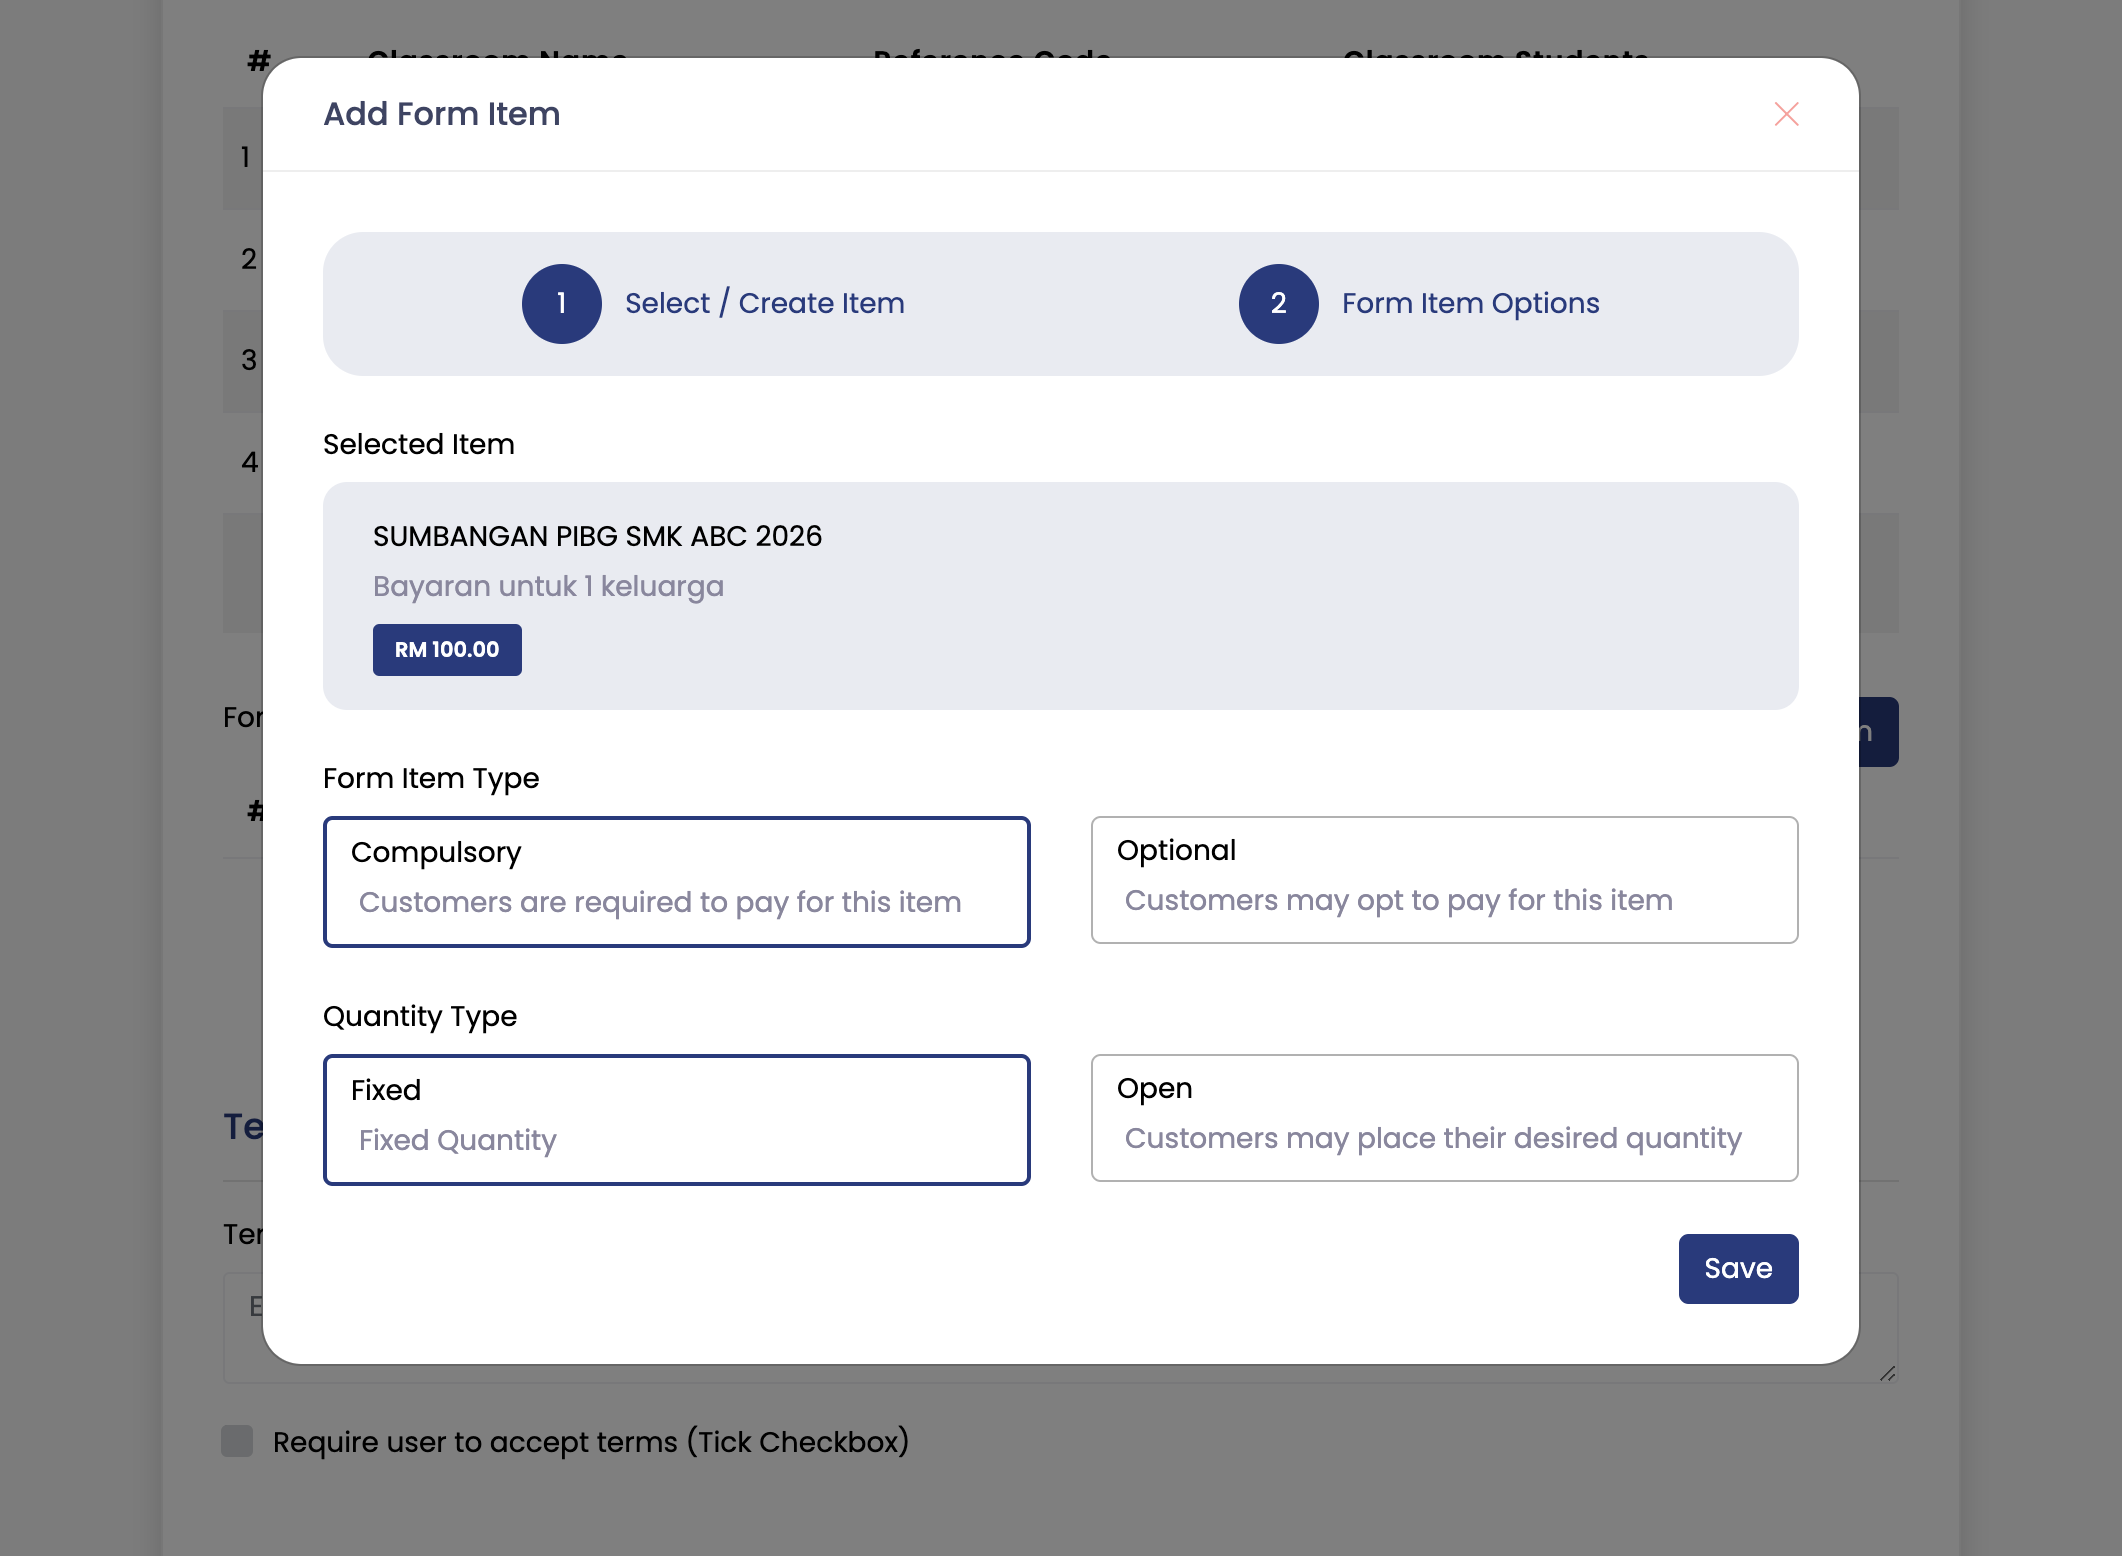Viewport: 2122px width, 1556px height.
Task: Choose the Optional form item type
Action: pos(1444,880)
